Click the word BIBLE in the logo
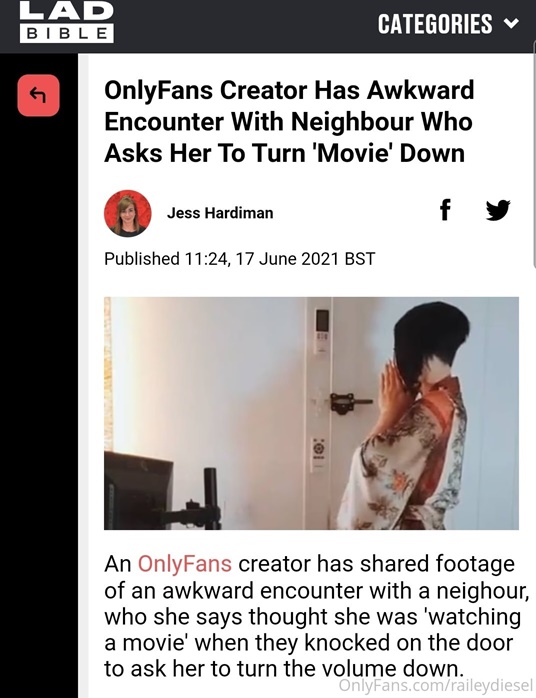536x698 pixels. click(67, 33)
